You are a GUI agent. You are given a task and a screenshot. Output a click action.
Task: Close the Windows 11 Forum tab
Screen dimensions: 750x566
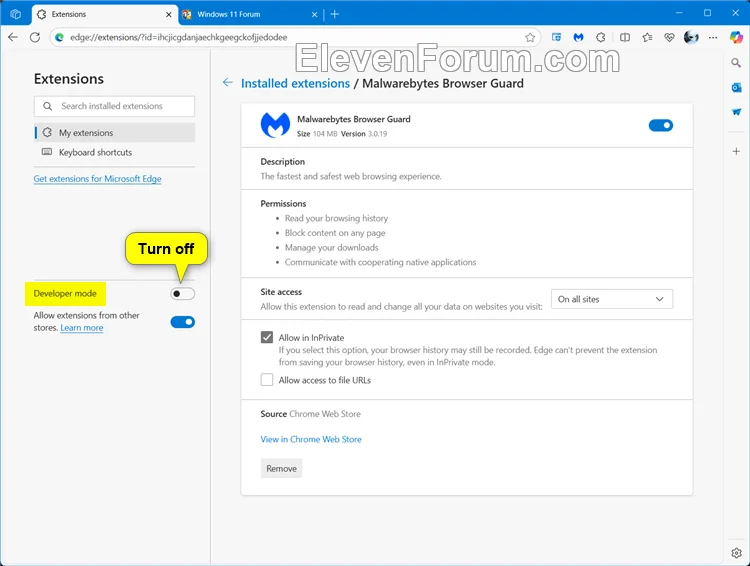pyautogui.click(x=314, y=15)
